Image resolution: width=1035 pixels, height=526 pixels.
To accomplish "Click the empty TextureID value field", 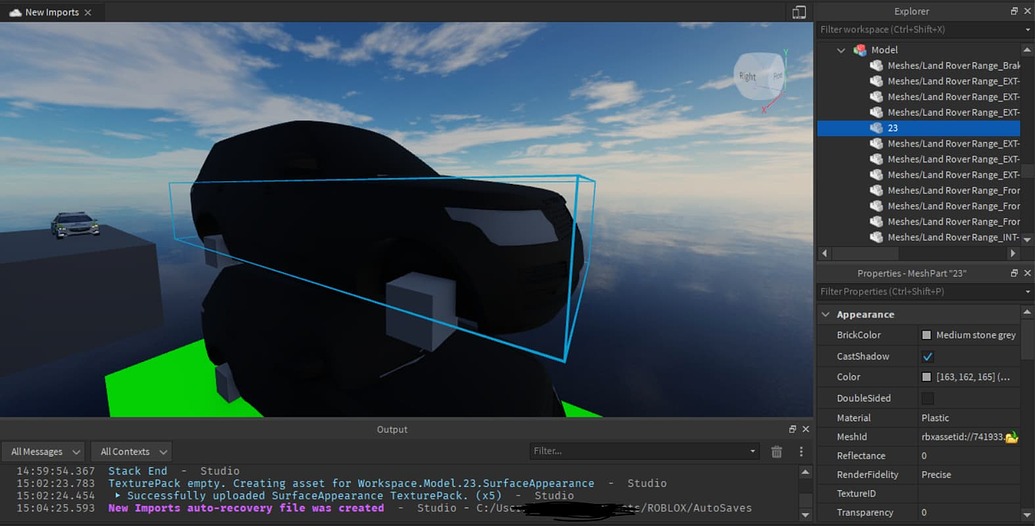I will (x=969, y=494).
